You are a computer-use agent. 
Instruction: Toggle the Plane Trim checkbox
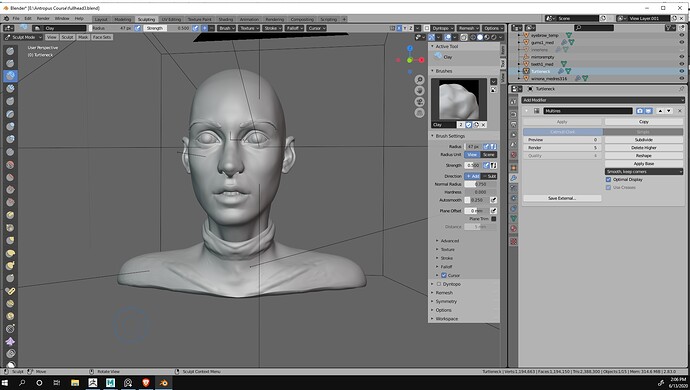pyautogui.click(x=493, y=219)
